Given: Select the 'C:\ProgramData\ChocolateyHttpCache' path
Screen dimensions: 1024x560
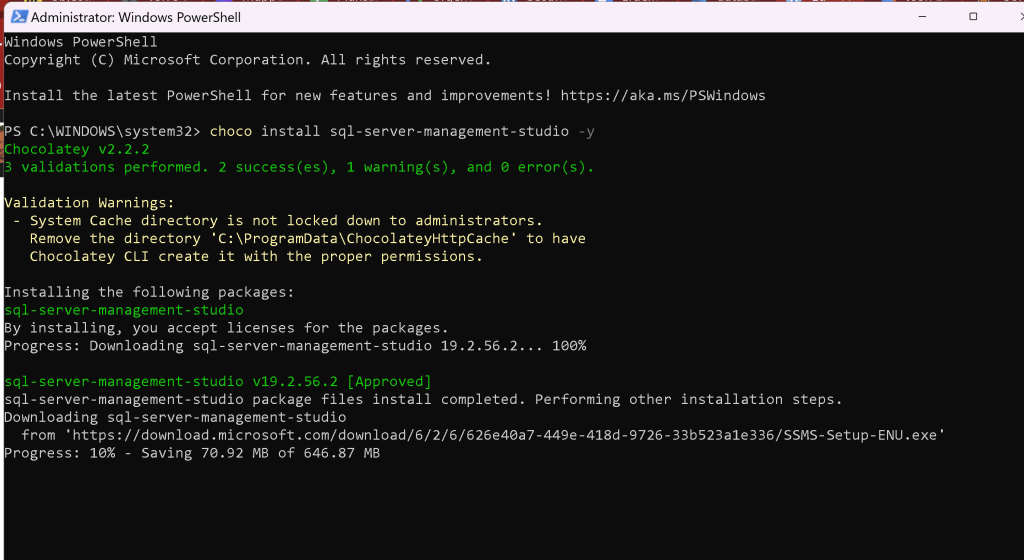Looking at the screenshot, I should pos(363,239).
